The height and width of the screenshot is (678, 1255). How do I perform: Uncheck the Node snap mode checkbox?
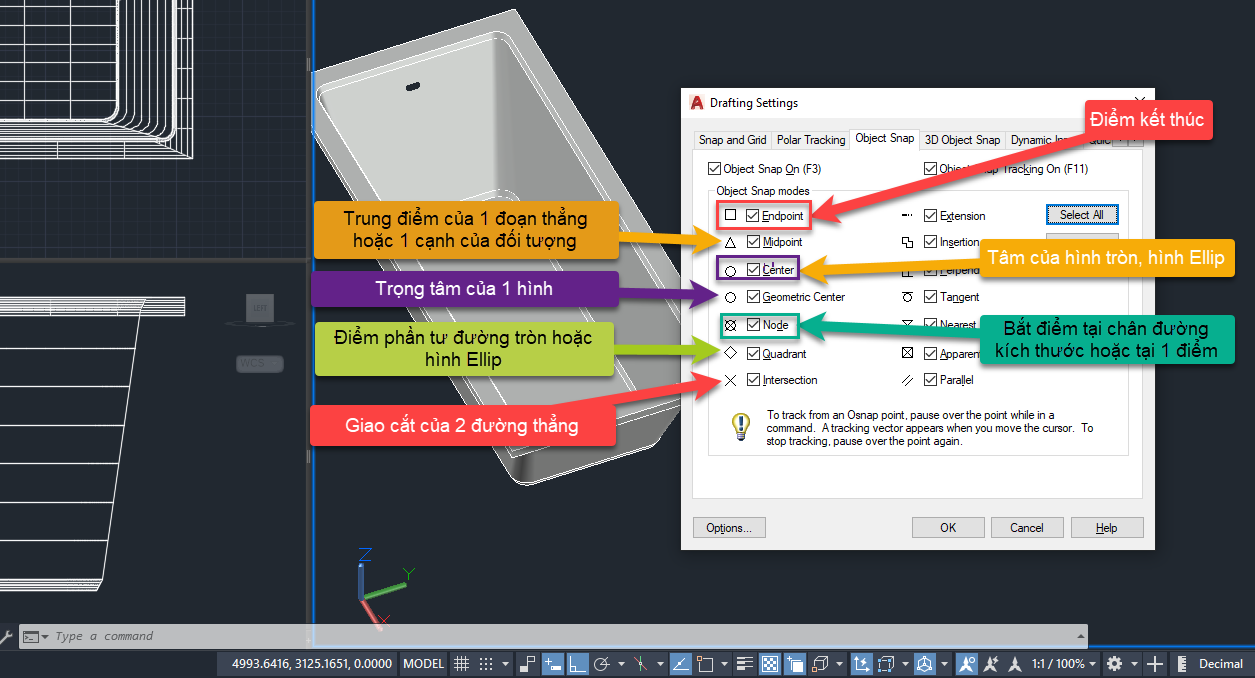(753, 325)
